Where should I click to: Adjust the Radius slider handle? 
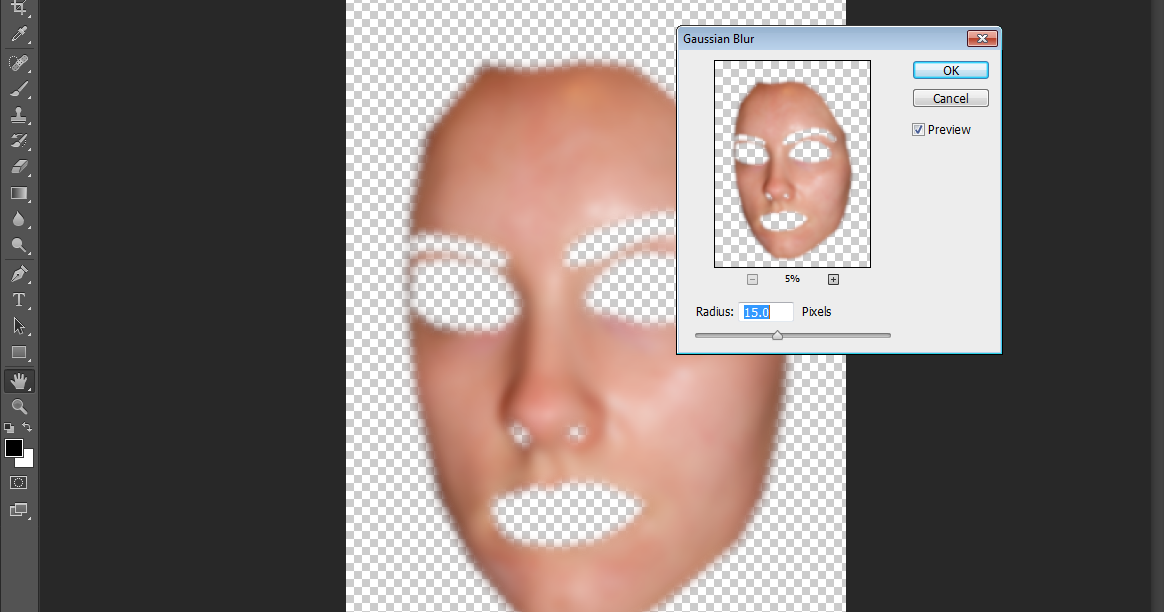click(778, 335)
